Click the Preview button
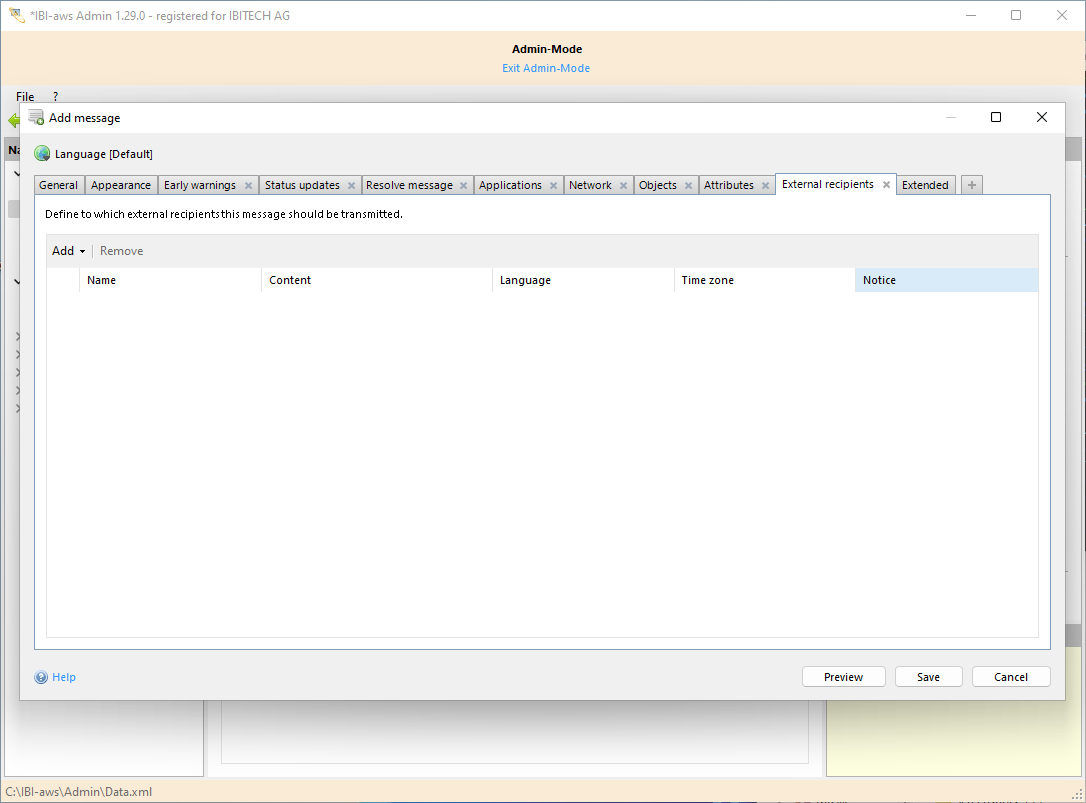Image resolution: width=1086 pixels, height=803 pixels. pos(843,677)
